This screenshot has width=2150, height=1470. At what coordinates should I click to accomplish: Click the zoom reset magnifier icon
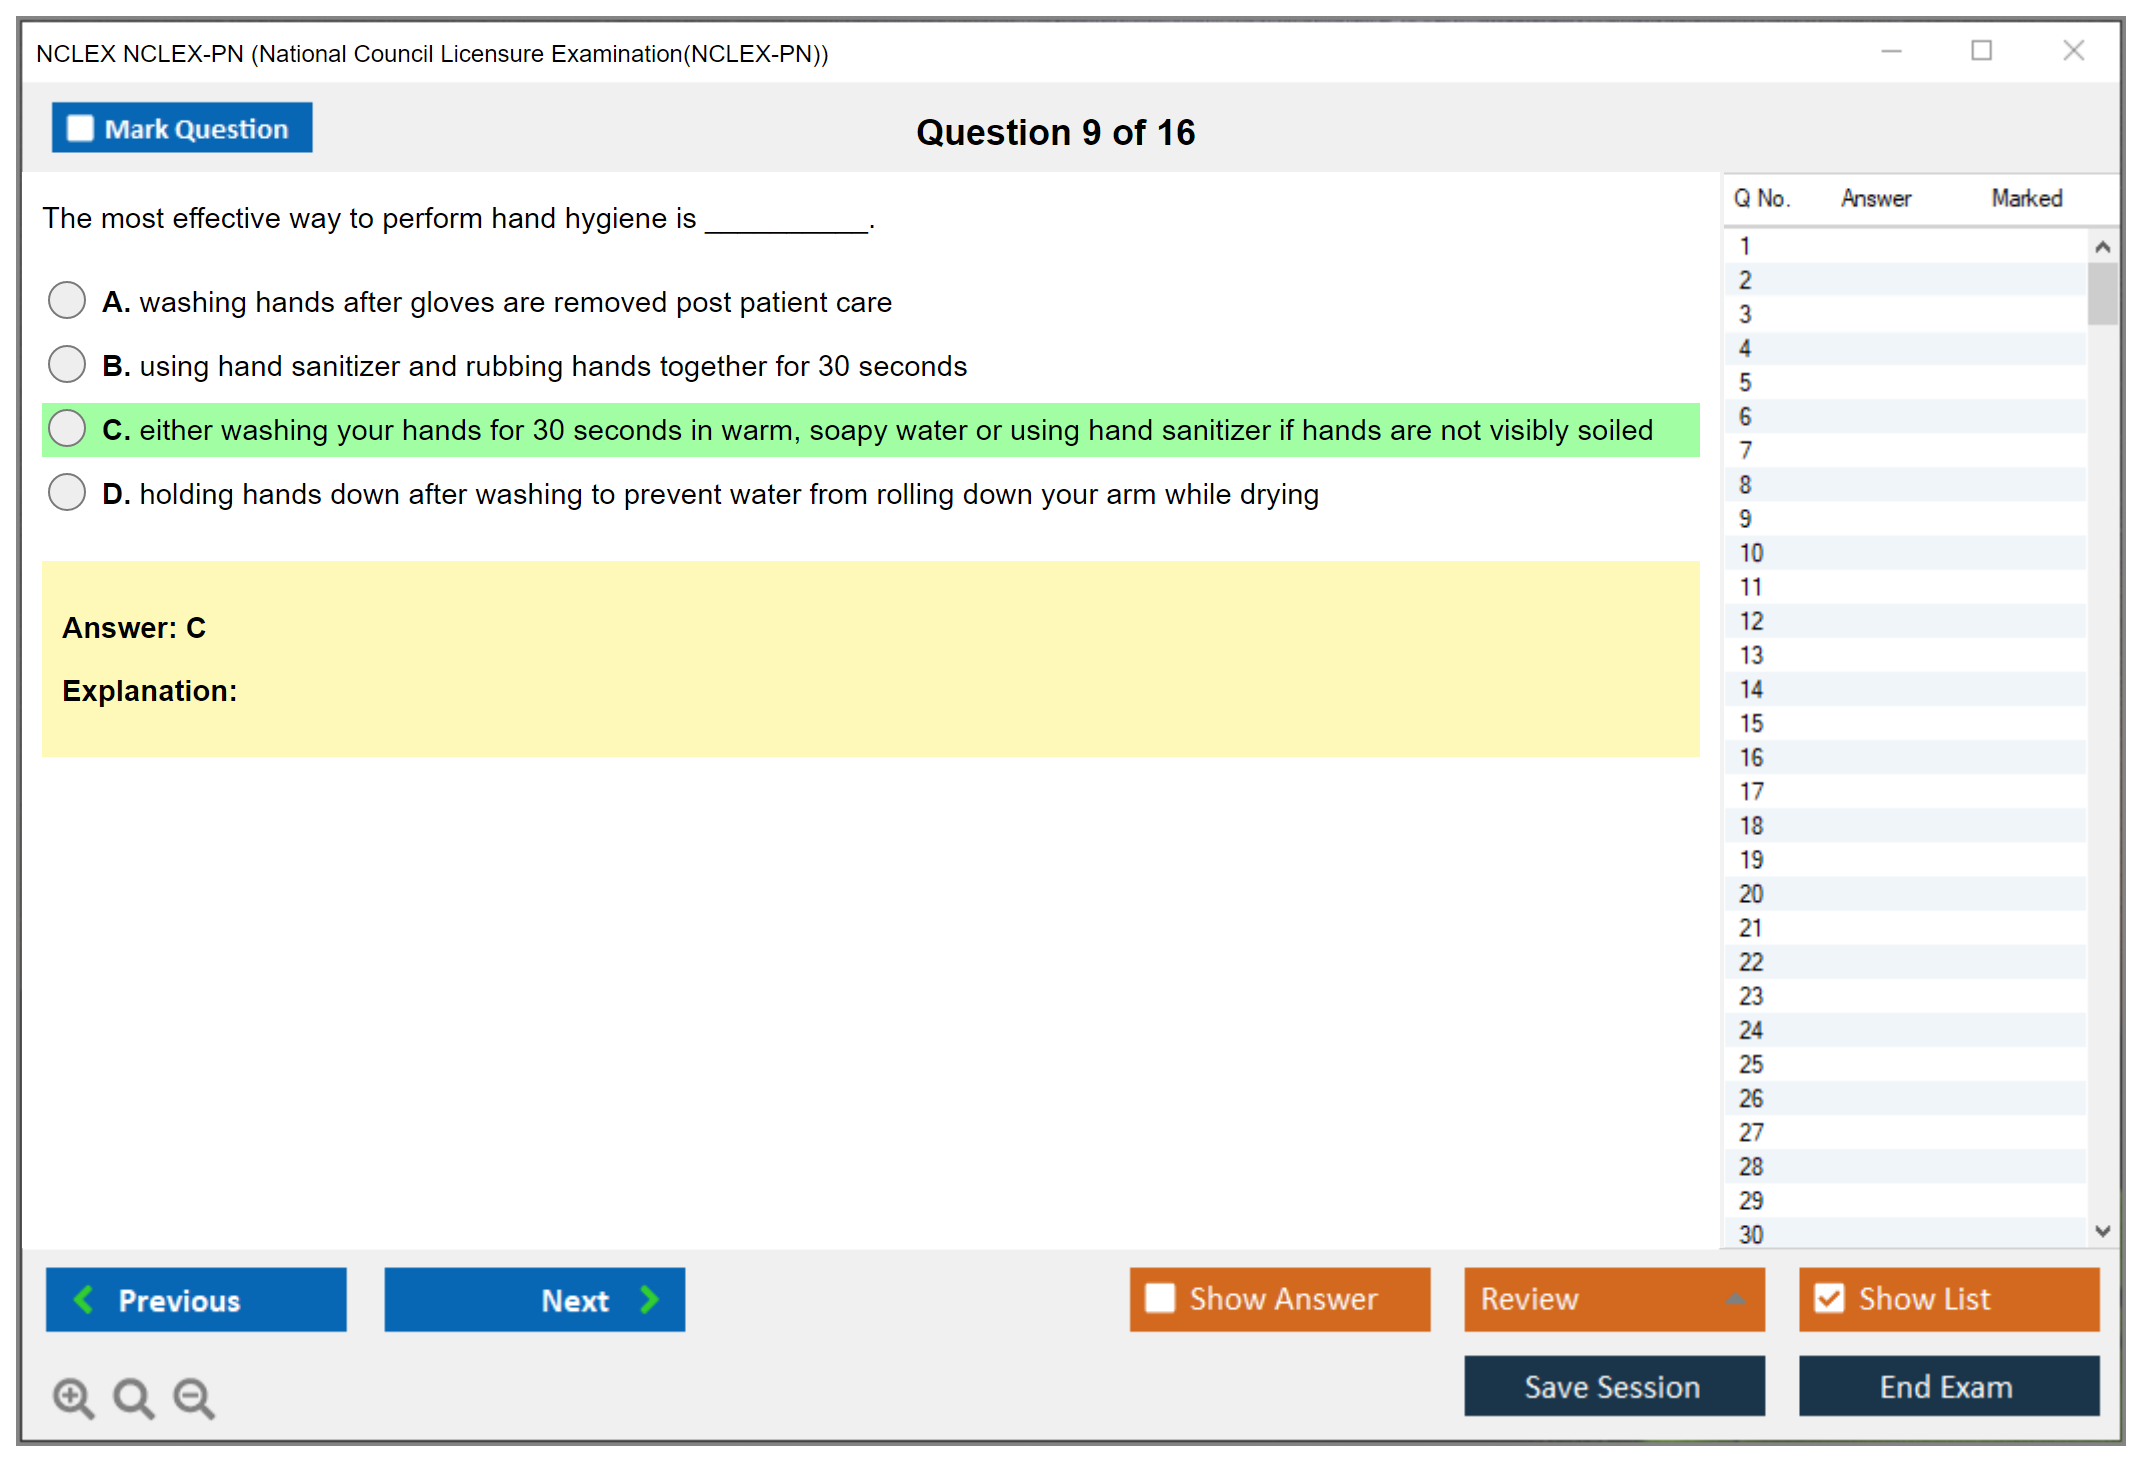click(x=133, y=1397)
